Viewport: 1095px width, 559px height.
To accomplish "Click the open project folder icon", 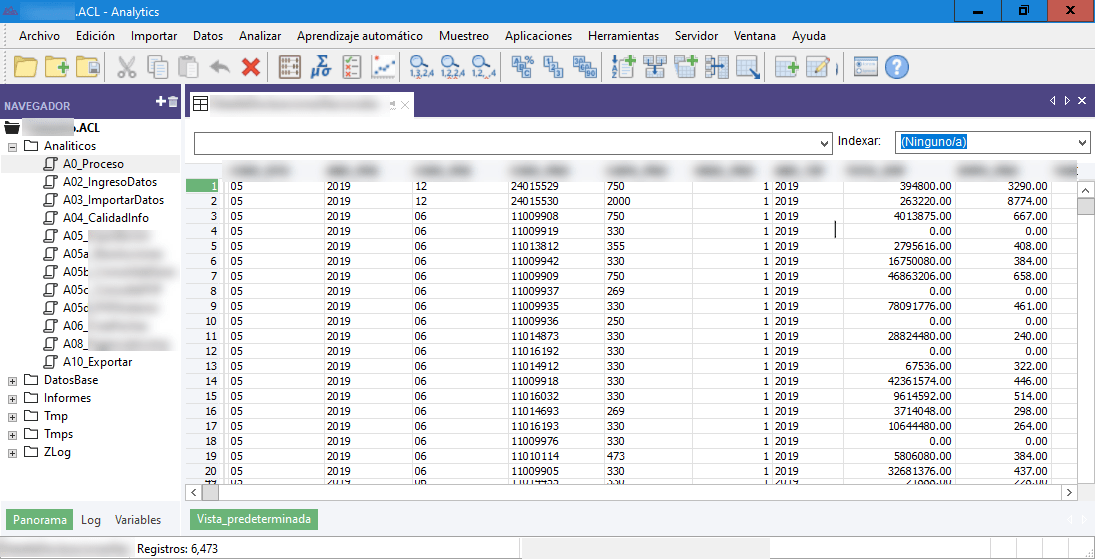I will pyautogui.click(x=26, y=66).
